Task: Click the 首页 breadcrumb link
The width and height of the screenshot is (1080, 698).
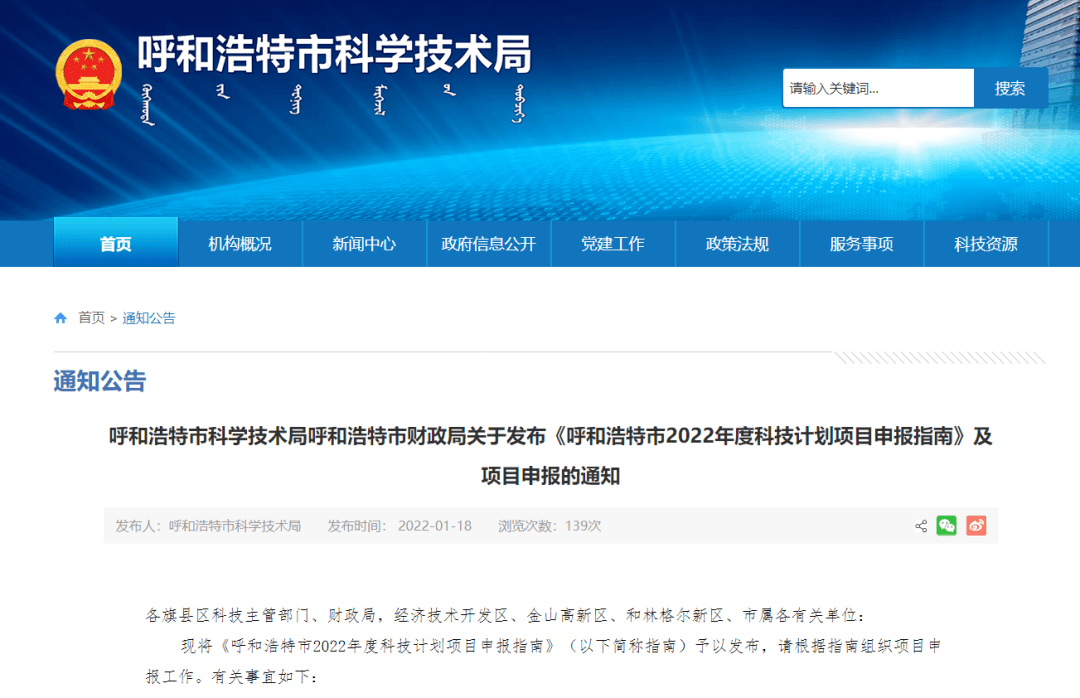Action: pos(91,318)
